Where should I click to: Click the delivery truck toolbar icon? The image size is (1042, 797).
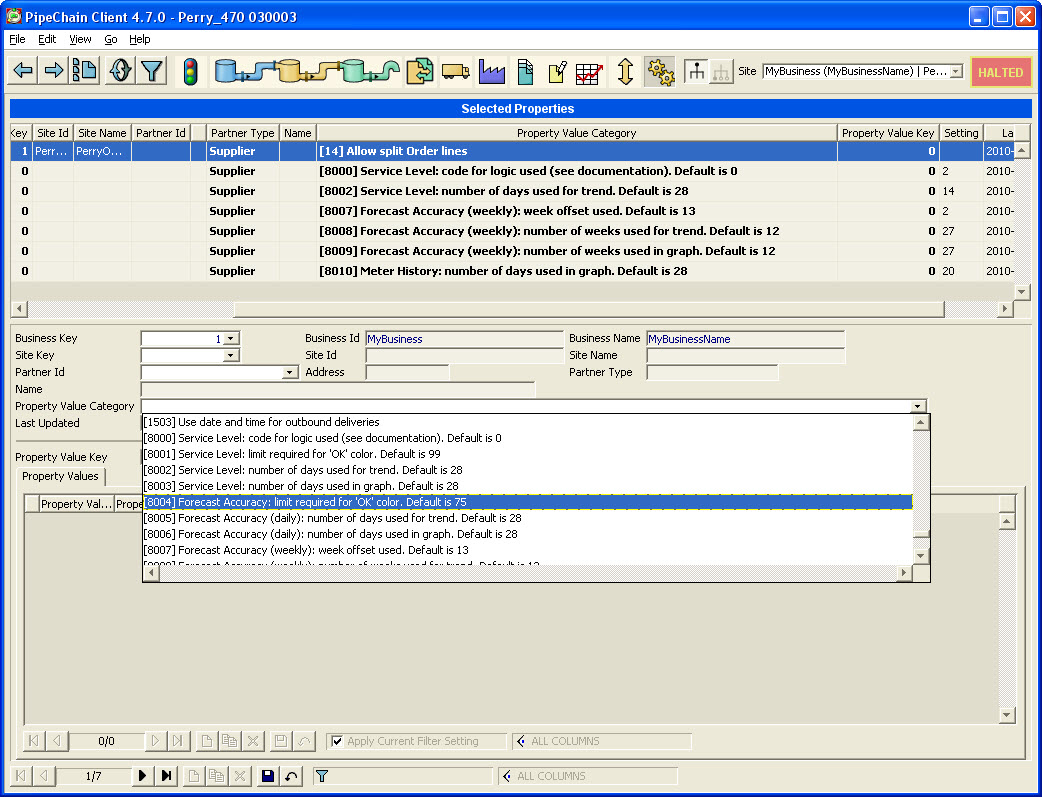click(x=455, y=71)
